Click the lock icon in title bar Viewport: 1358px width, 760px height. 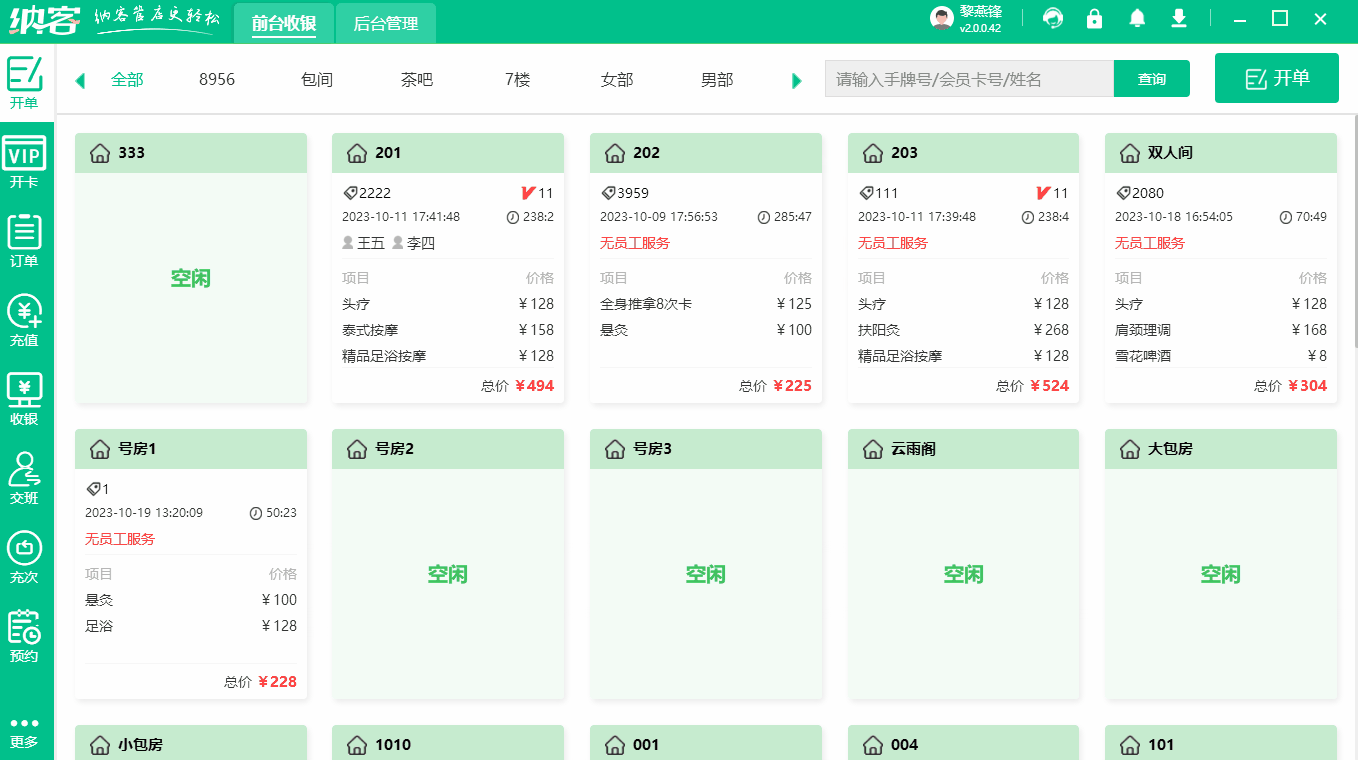1094,18
